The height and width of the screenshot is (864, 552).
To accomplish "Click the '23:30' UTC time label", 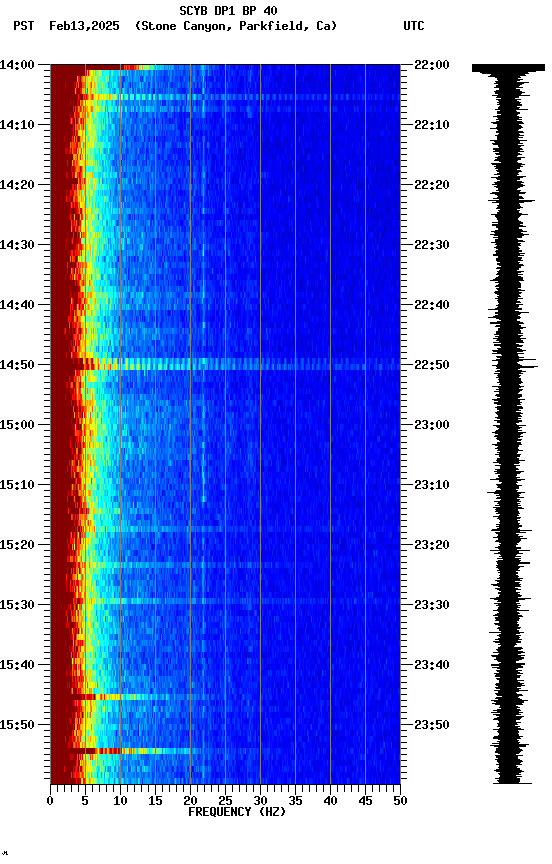I will (x=432, y=606).
